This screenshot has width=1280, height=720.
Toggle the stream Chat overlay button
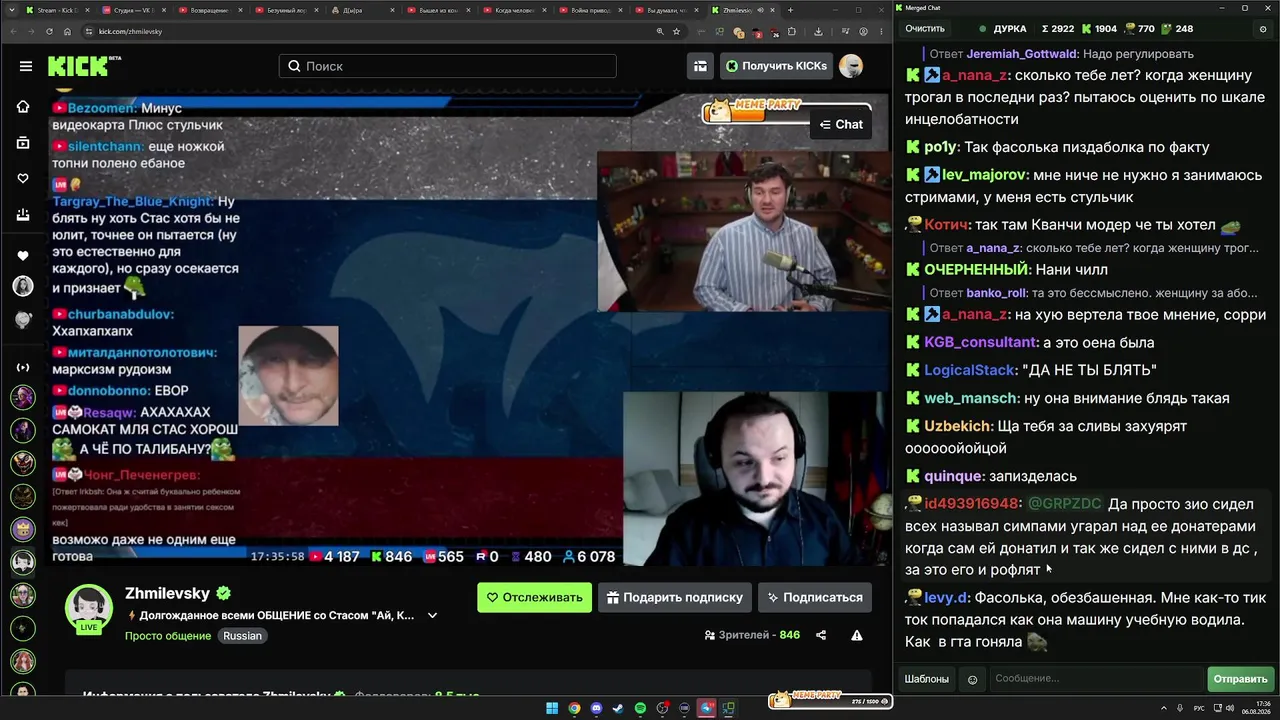coord(841,124)
